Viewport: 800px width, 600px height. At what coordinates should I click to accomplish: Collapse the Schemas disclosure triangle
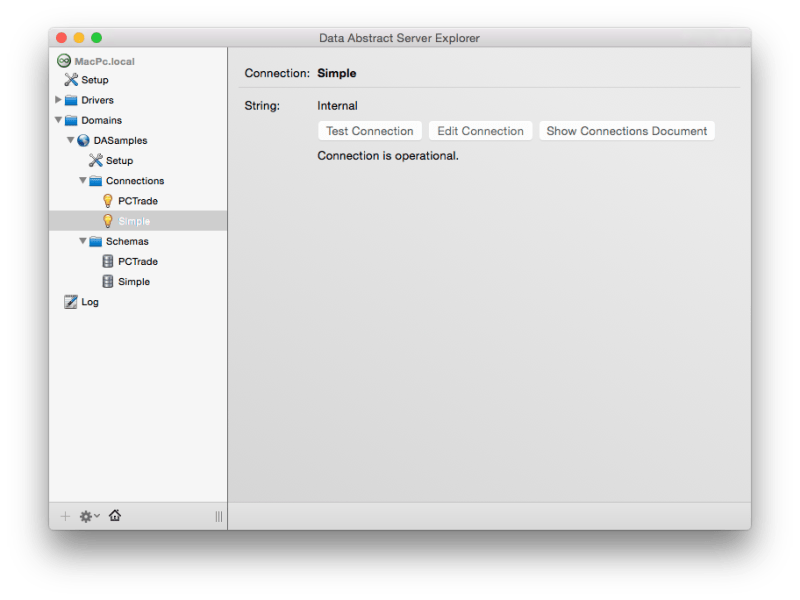[x=84, y=241]
